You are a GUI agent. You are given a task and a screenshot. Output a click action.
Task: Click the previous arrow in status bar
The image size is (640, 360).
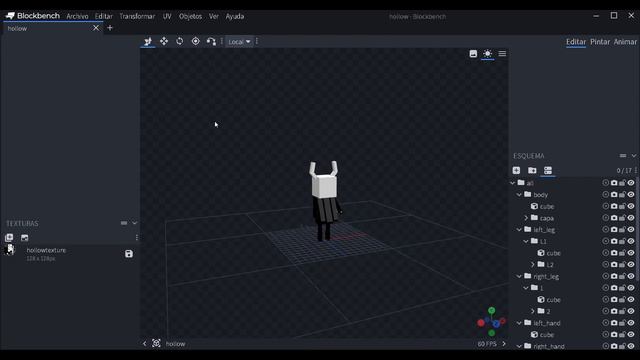[x=144, y=344]
